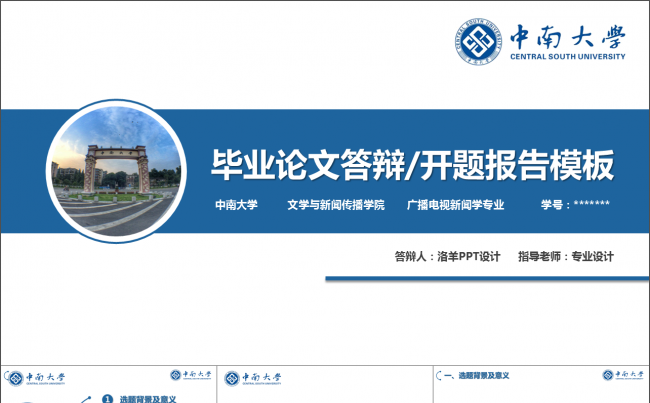Click the CENTRAL SOUTH UNIVERSITY text

pyautogui.click(x=568, y=57)
